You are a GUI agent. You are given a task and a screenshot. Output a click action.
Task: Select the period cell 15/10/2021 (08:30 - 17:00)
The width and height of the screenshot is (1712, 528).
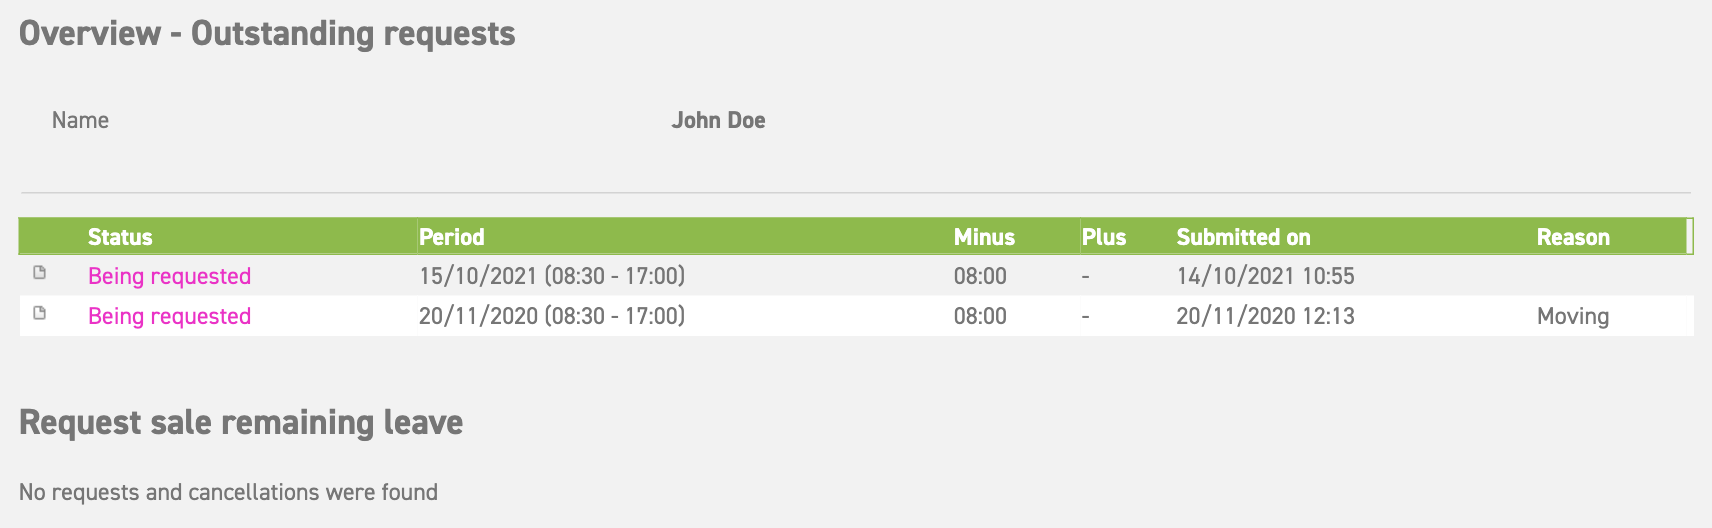[x=552, y=276]
